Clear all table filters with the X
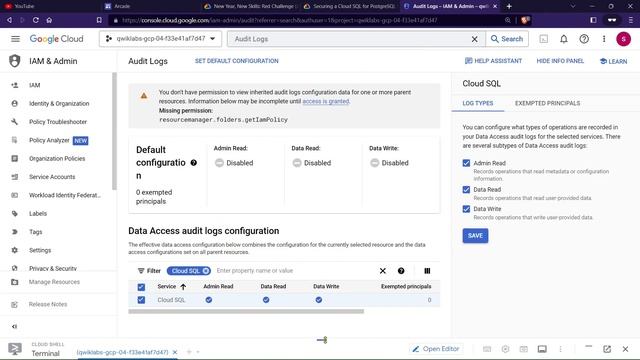 coord(382,271)
